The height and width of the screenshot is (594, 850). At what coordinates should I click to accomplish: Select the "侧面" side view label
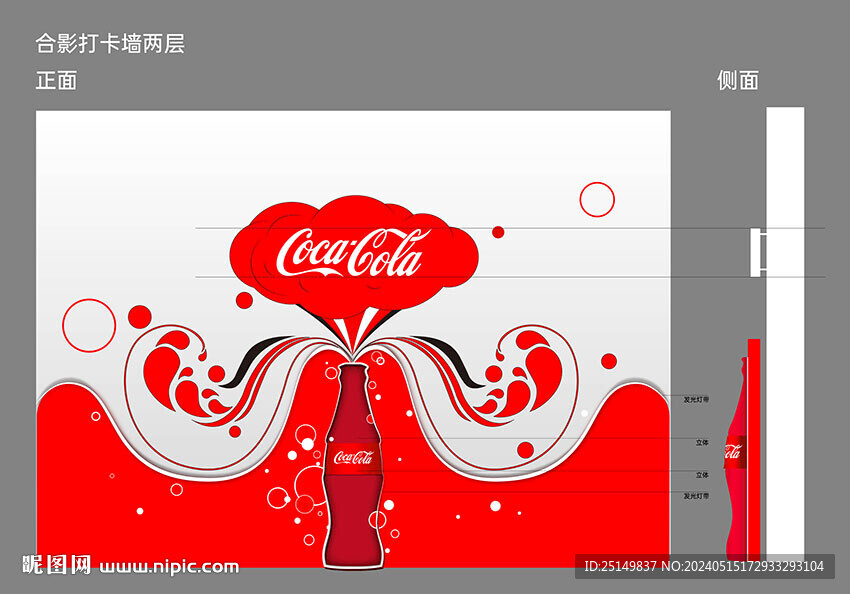(x=738, y=80)
